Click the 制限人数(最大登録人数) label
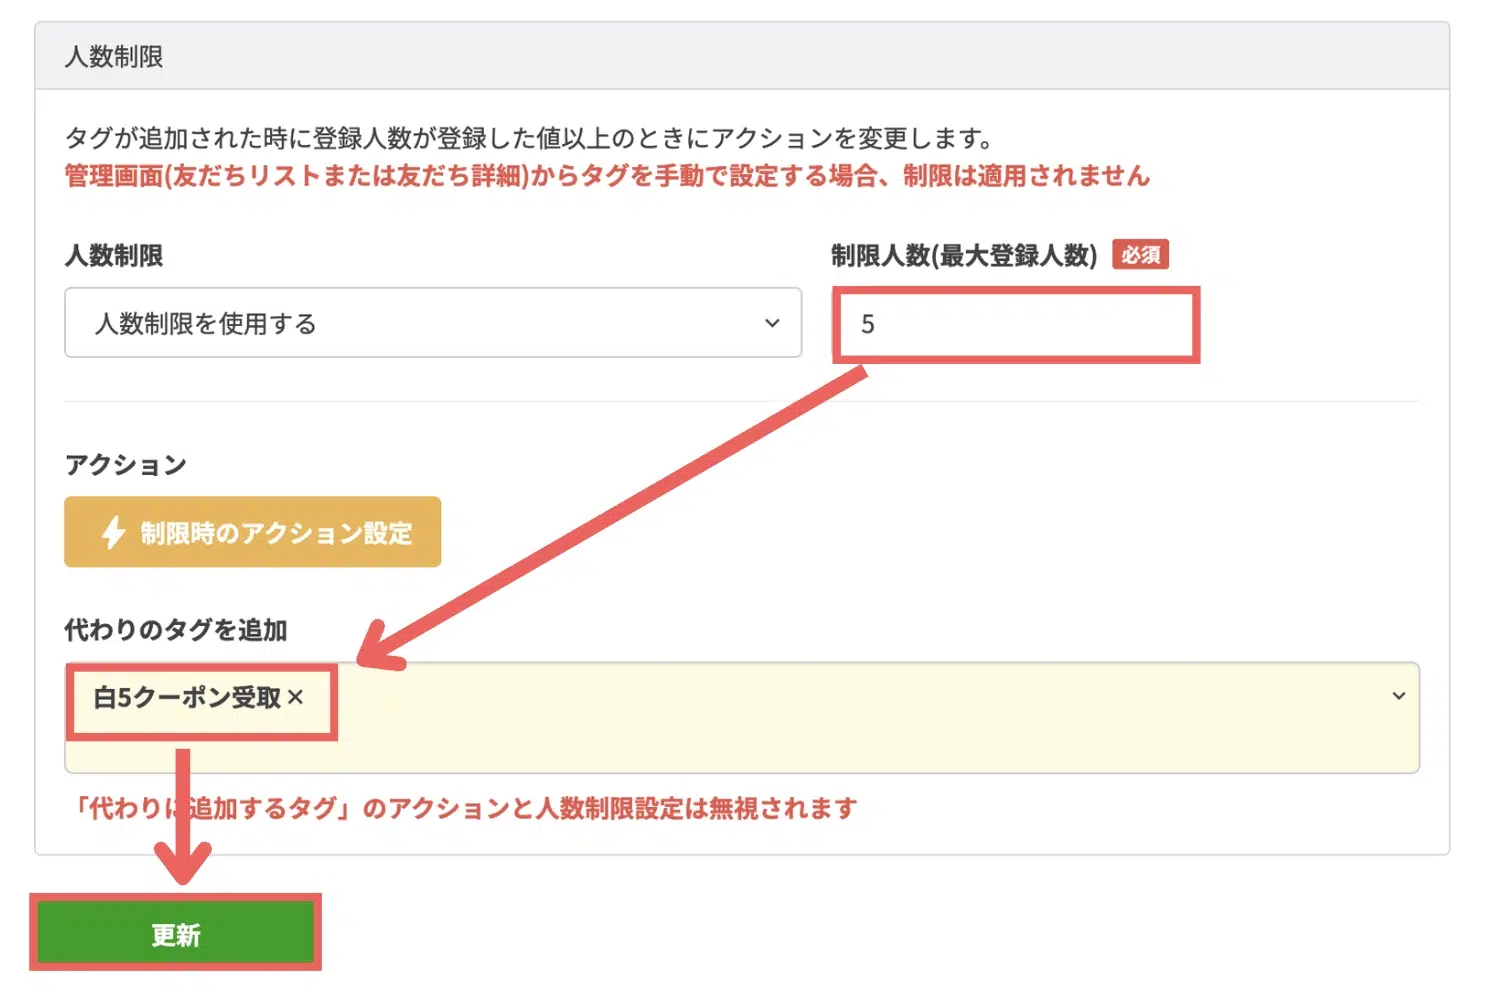Viewport: 1494px width, 1000px height. (x=964, y=256)
